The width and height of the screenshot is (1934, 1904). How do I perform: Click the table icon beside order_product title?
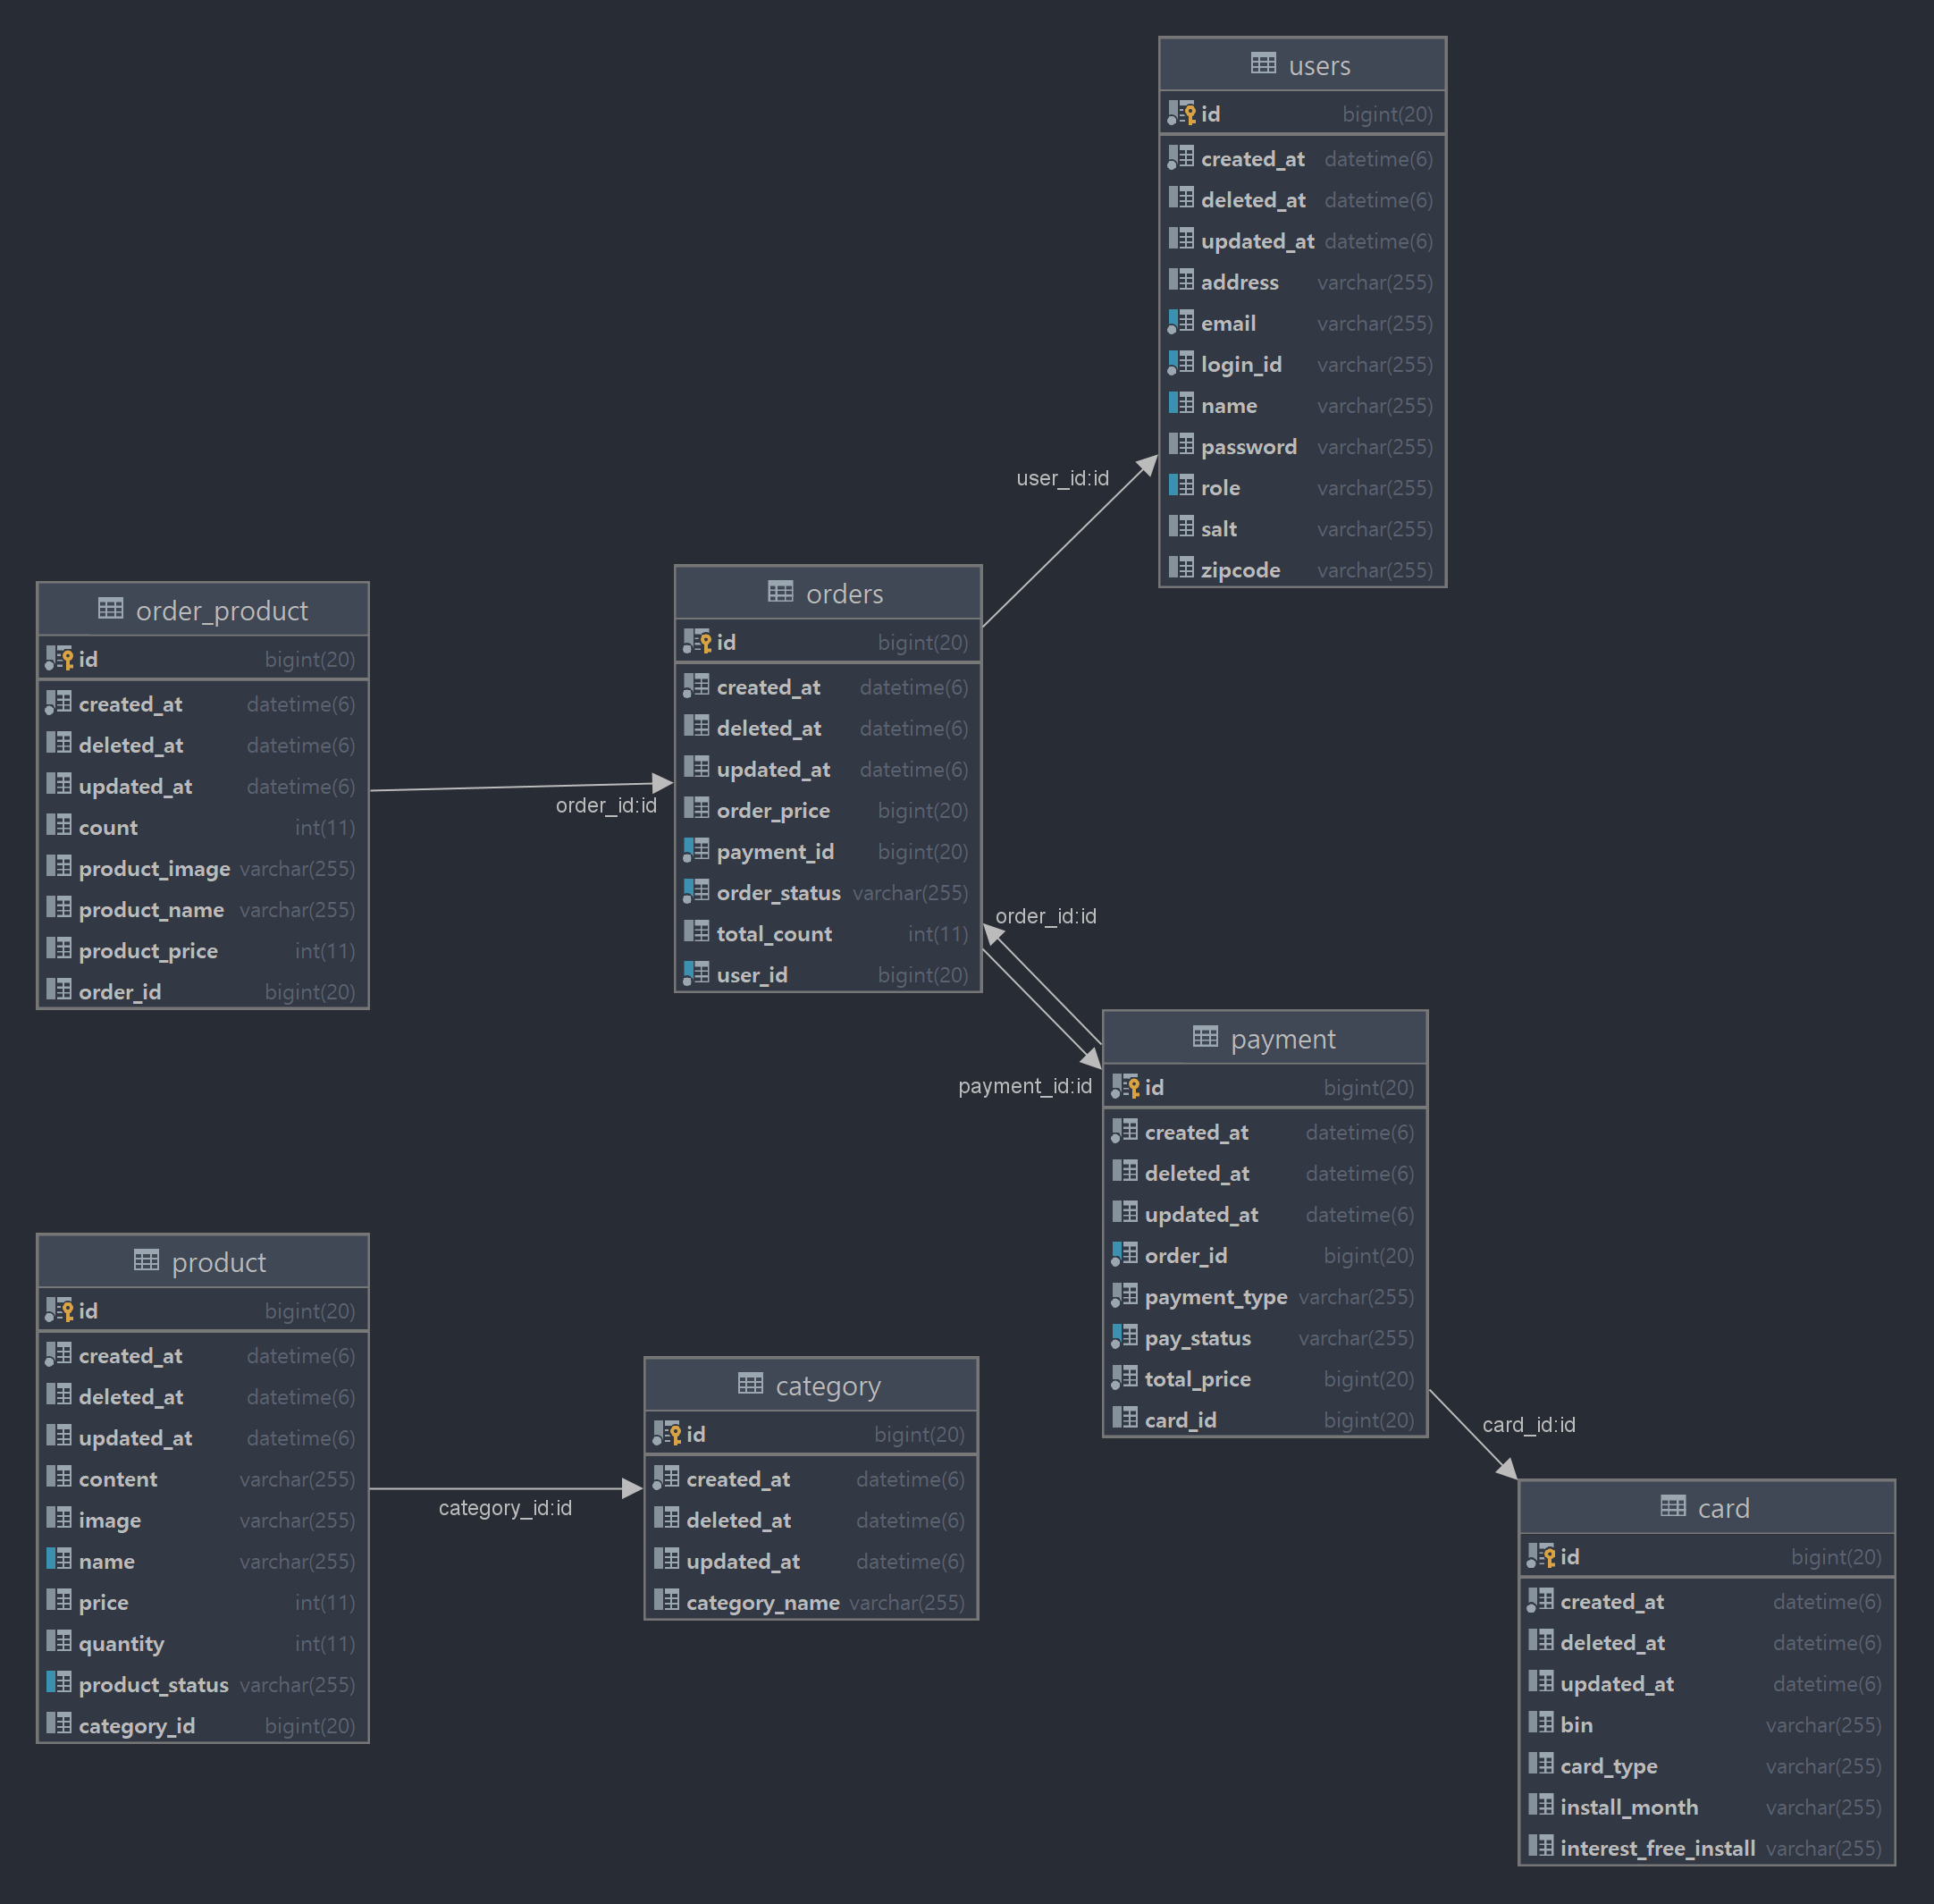coord(110,609)
